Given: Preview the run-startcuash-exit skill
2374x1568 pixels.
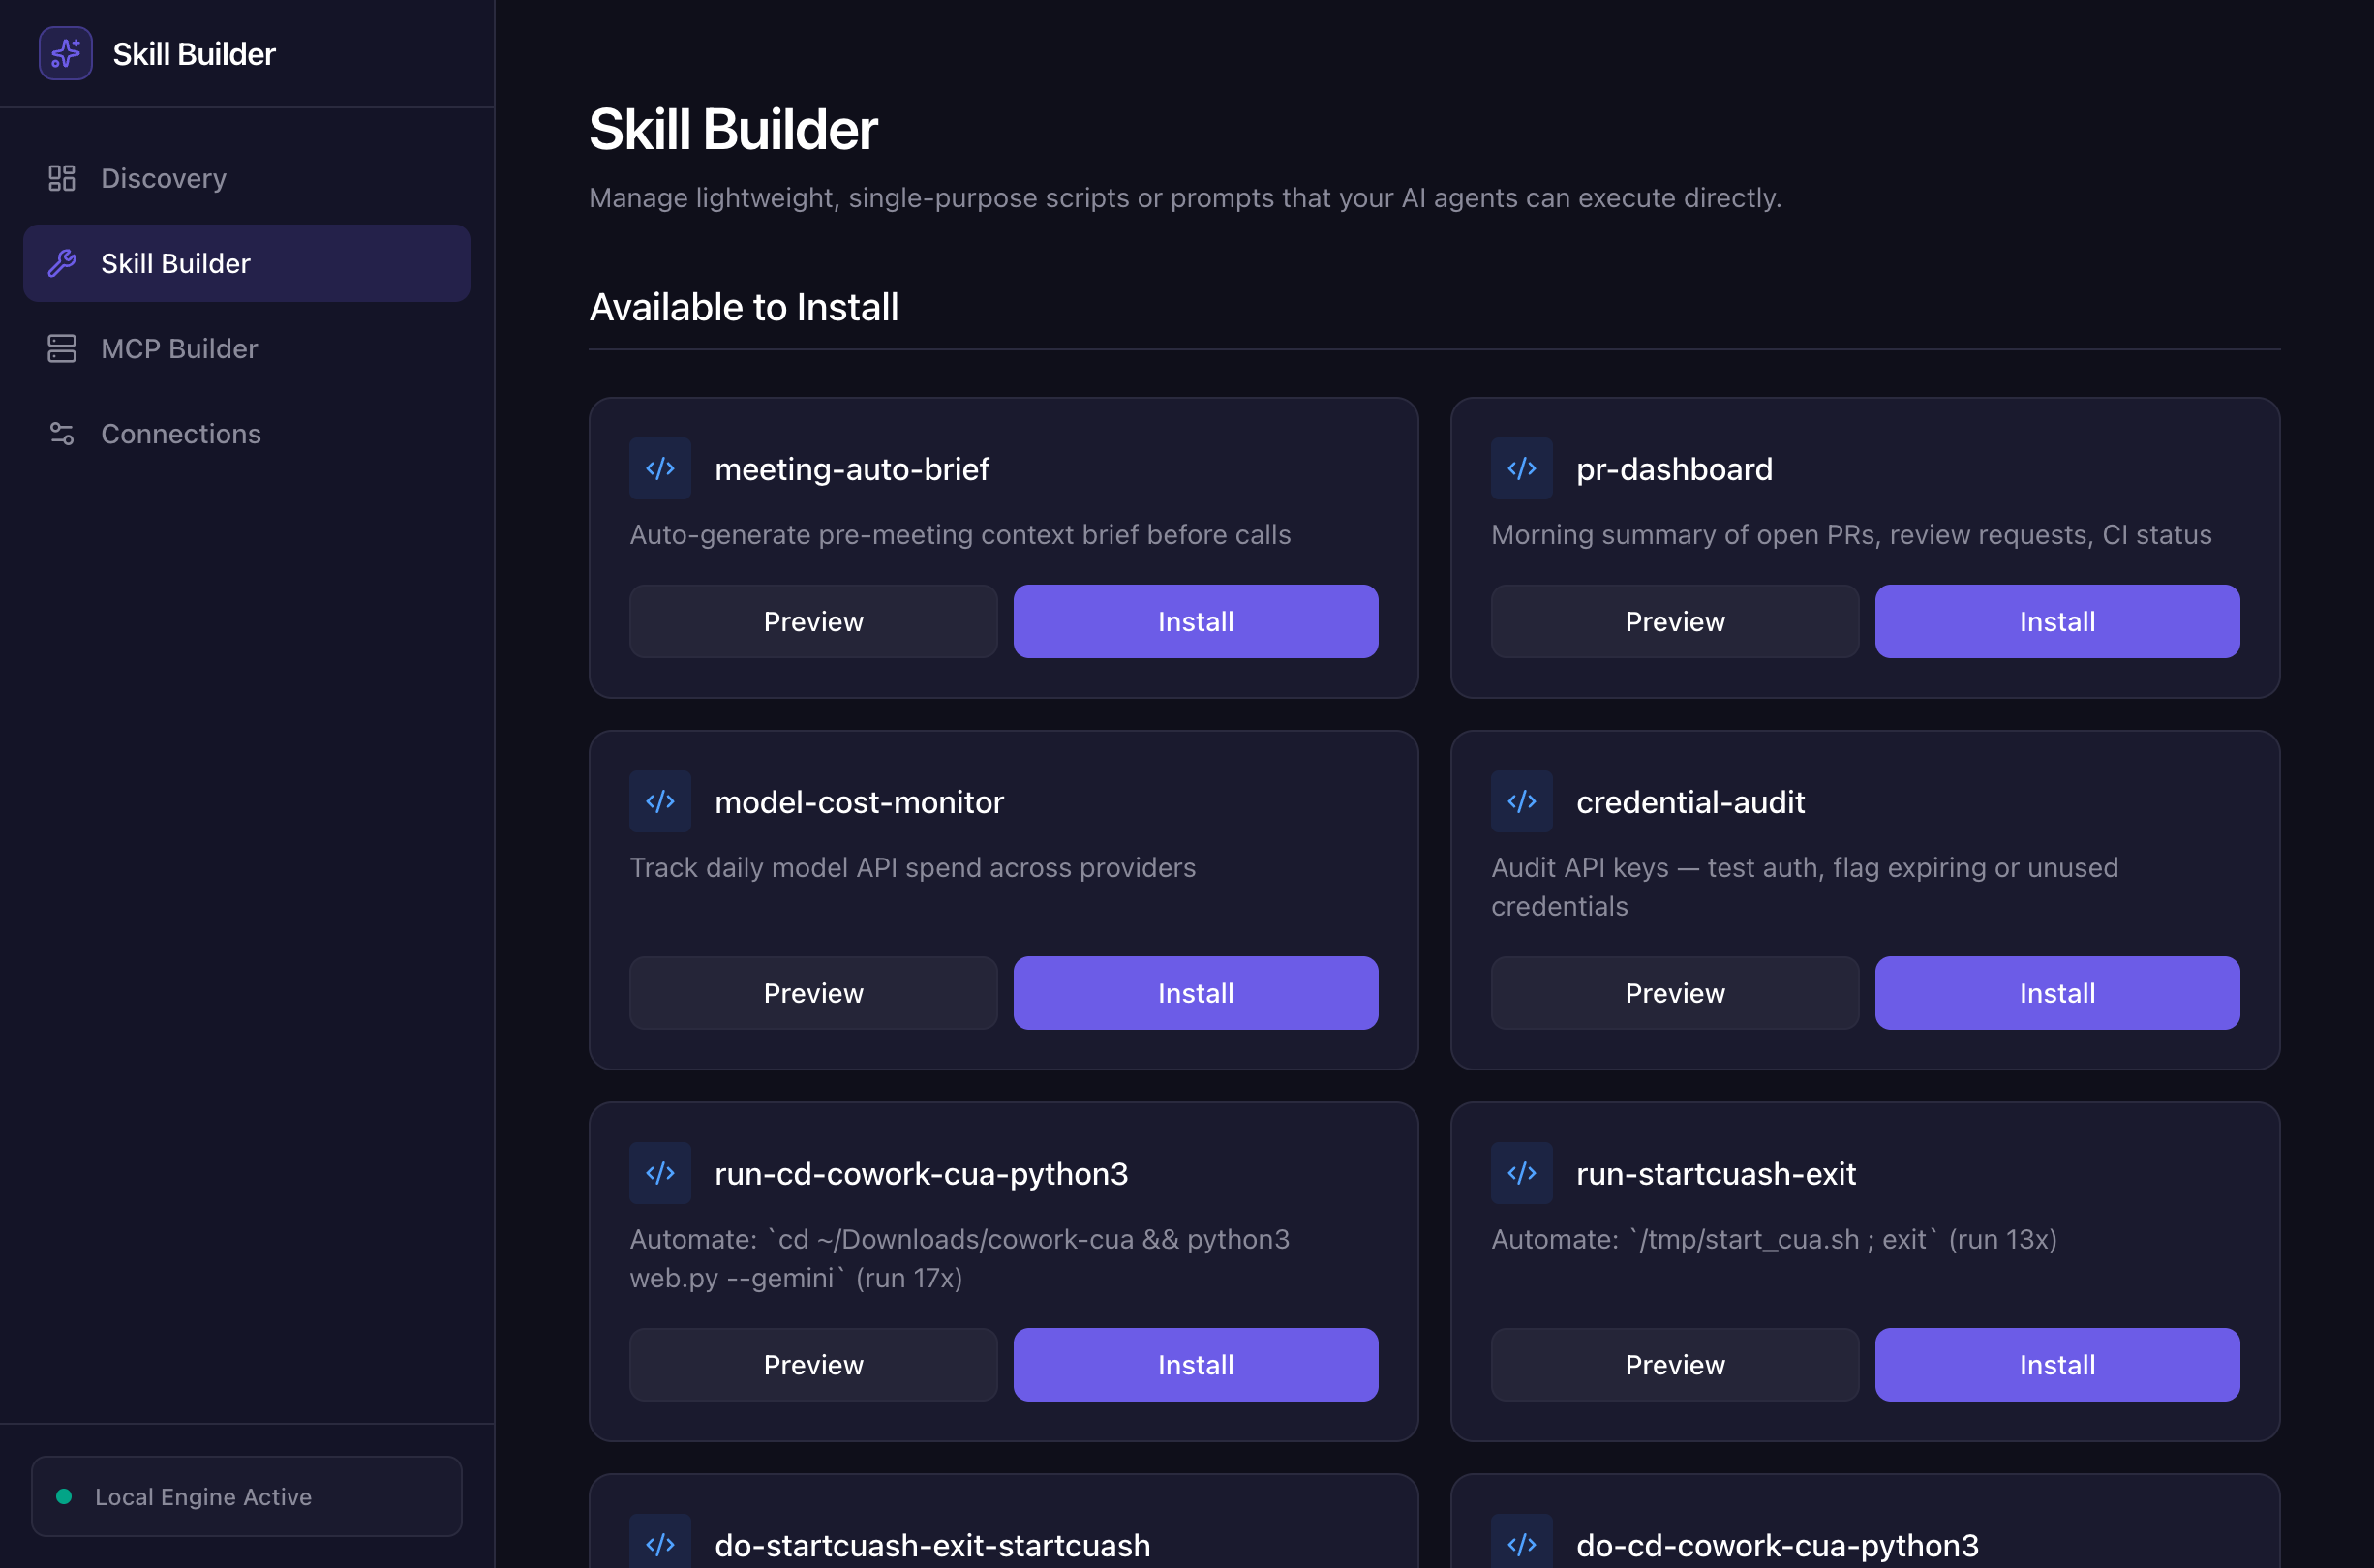Looking at the screenshot, I should pyautogui.click(x=1674, y=1365).
